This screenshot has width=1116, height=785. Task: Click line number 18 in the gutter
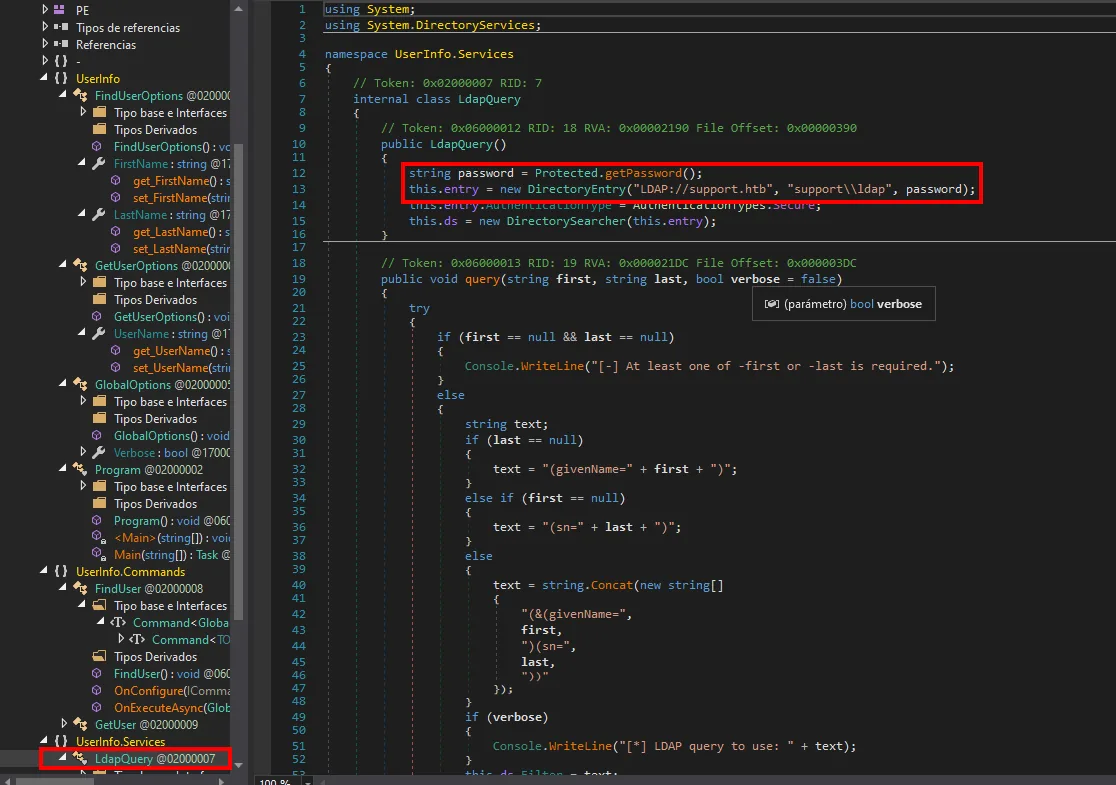click(299, 263)
